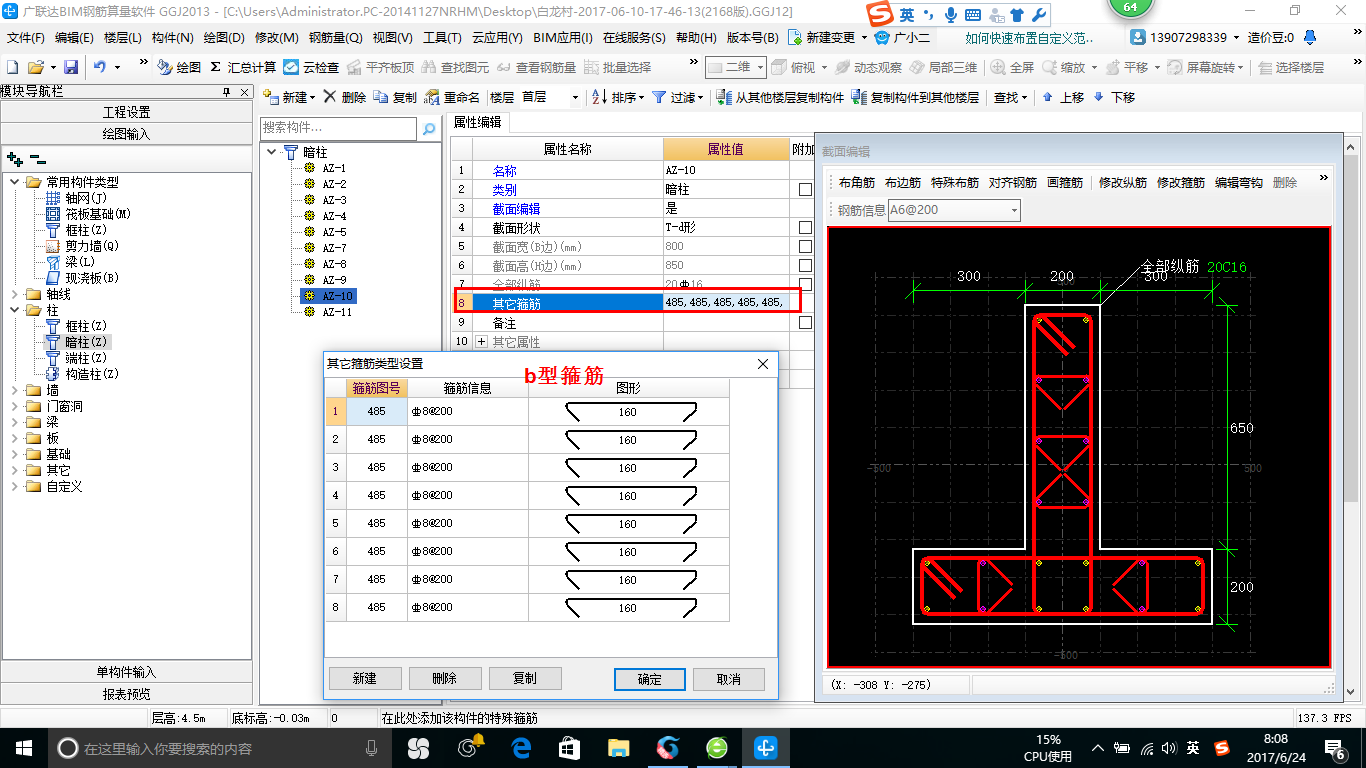Screen dimensions: 1366x768
Task: Collapse the 柱 tree node
Action: coord(15,310)
